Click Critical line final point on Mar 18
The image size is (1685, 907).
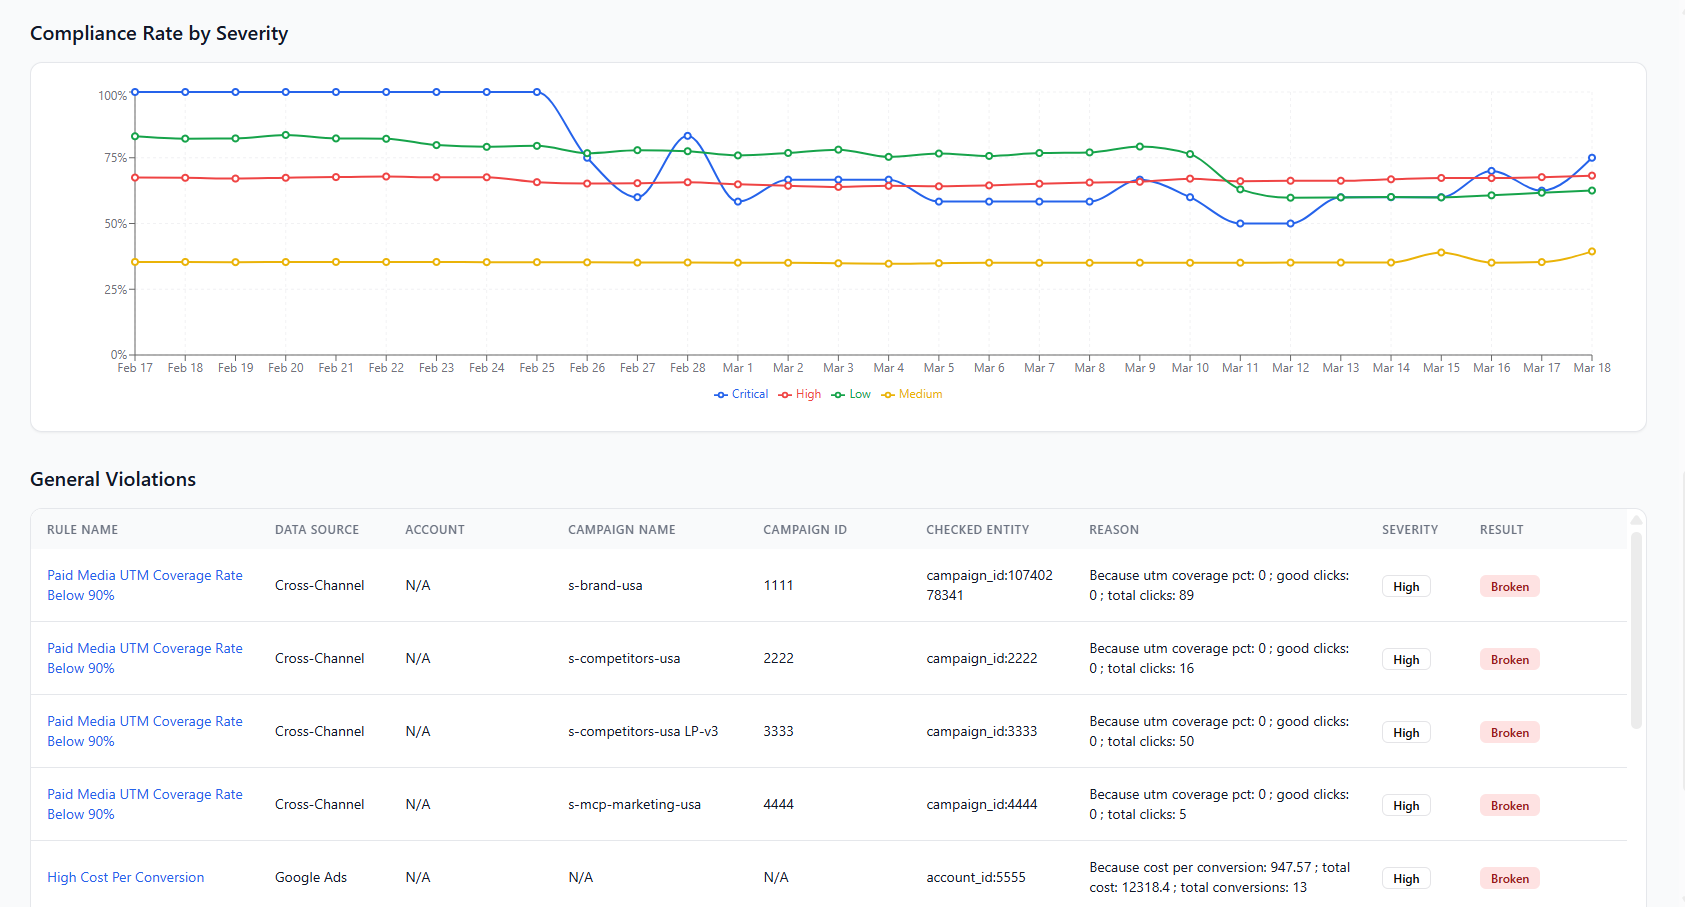pos(1592,158)
